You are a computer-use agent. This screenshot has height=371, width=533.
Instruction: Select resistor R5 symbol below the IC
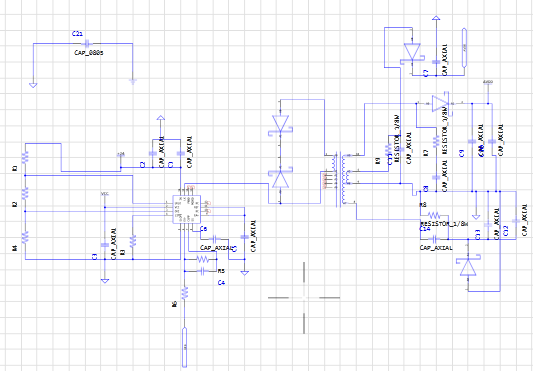[x=203, y=259]
